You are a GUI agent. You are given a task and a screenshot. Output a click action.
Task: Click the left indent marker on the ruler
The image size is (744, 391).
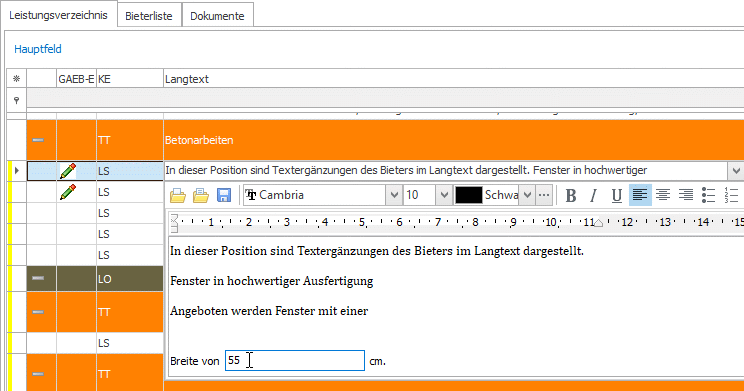click(174, 223)
